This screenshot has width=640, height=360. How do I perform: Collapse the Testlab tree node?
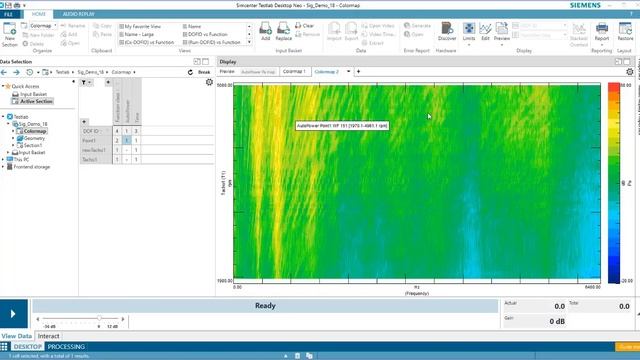point(3,117)
